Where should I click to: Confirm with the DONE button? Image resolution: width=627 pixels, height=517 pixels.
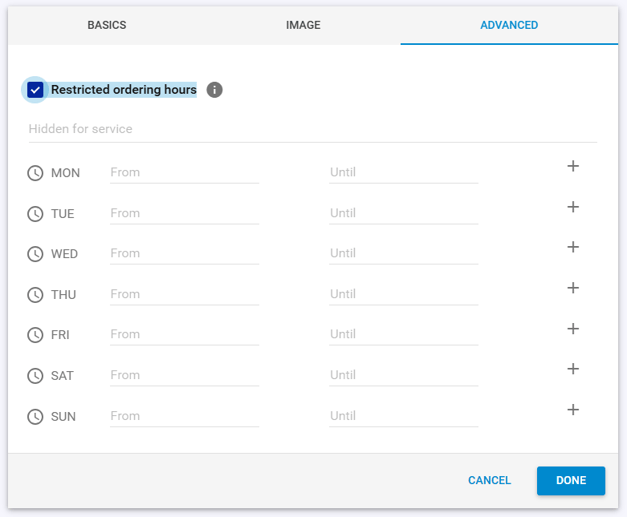coord(571,481)
